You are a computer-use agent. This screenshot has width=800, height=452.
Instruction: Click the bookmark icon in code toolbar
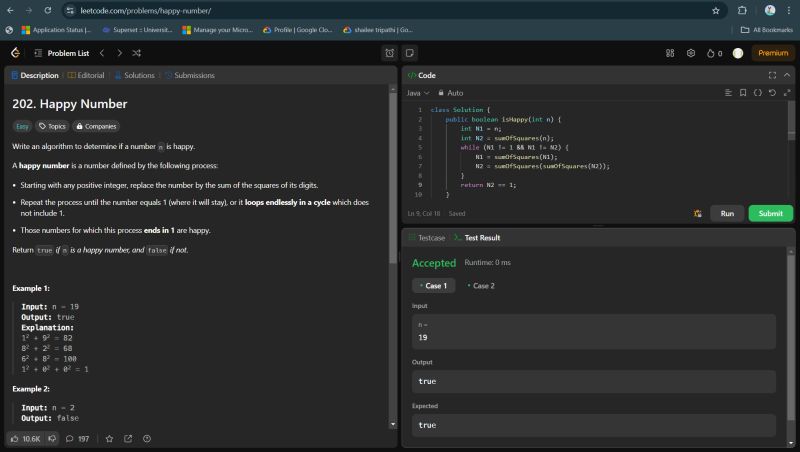(x=743, y=93)
